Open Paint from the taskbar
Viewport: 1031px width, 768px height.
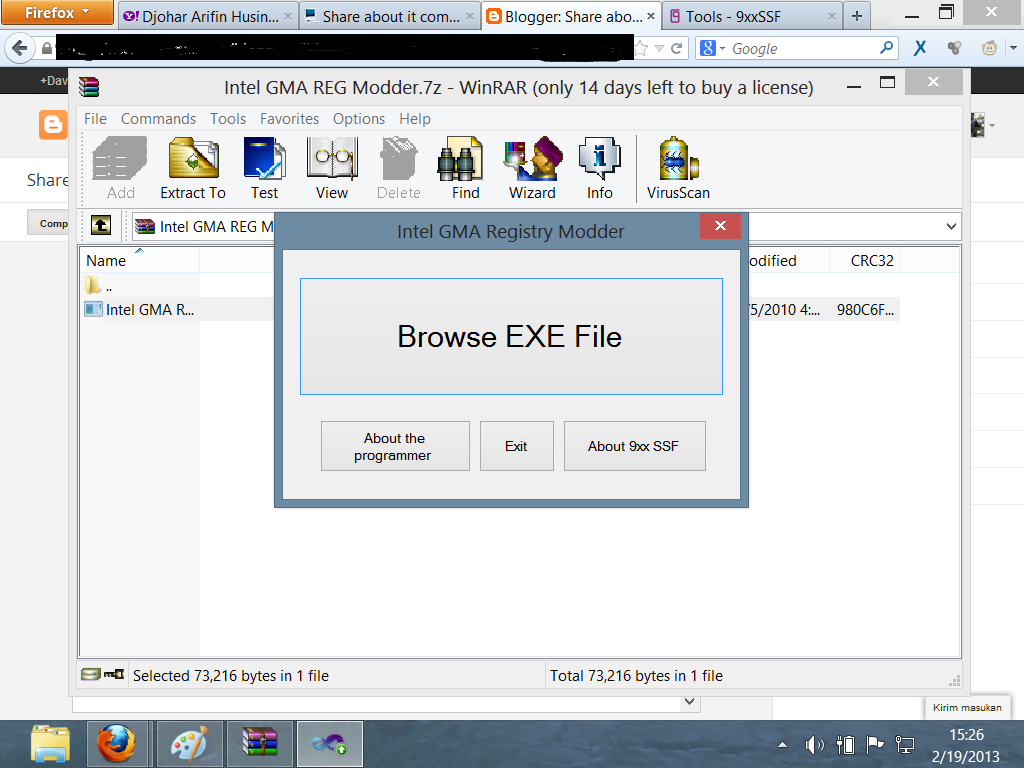(x=189, y=744)
